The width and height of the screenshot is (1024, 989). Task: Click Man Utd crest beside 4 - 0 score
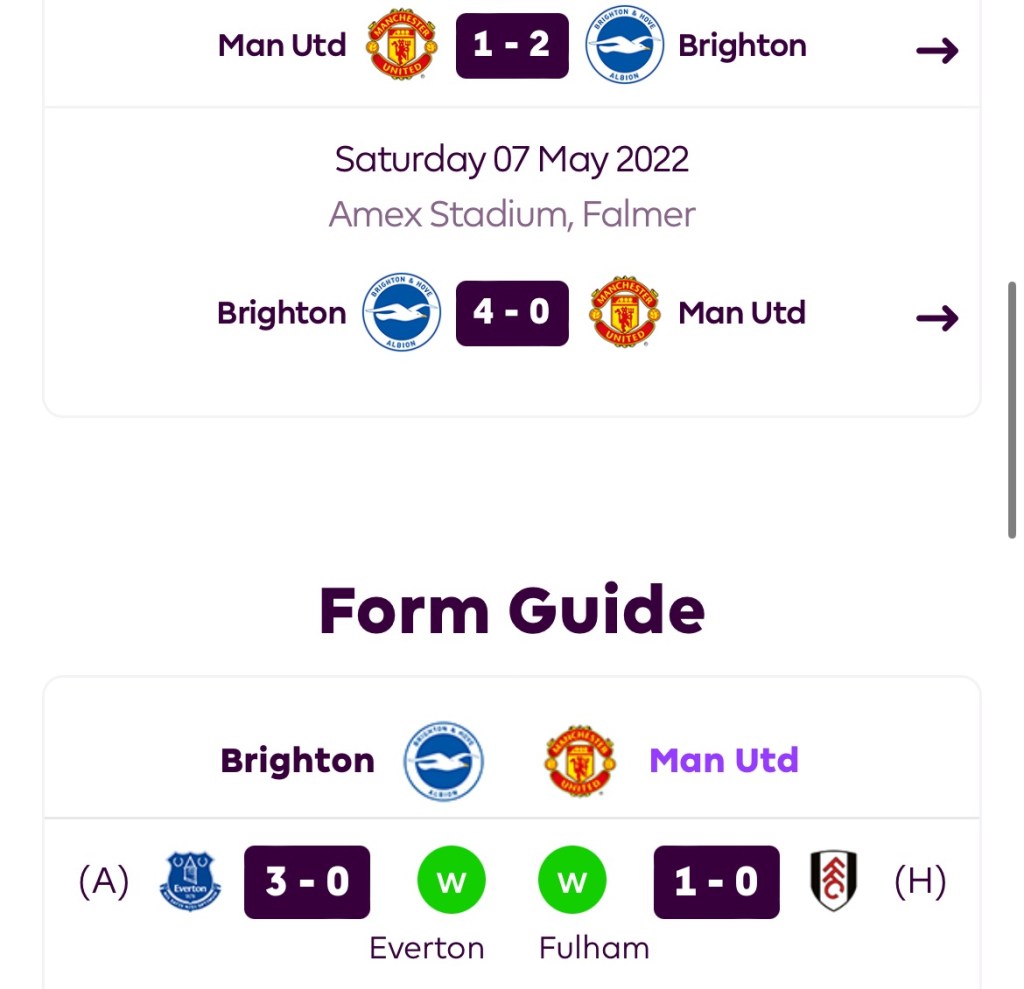tap(625, 314)
